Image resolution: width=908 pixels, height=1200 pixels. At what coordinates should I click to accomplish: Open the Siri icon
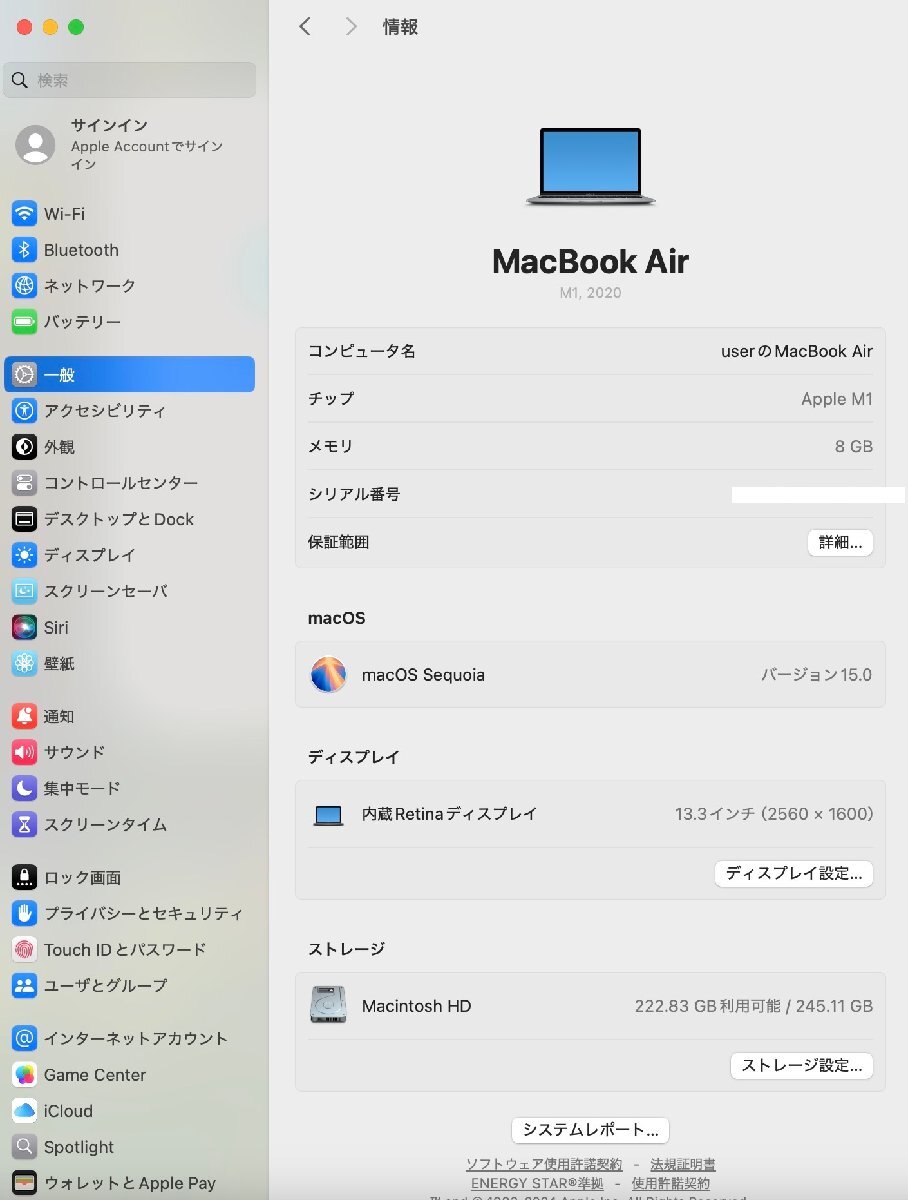pyautogui.click(x=25, y=627)
